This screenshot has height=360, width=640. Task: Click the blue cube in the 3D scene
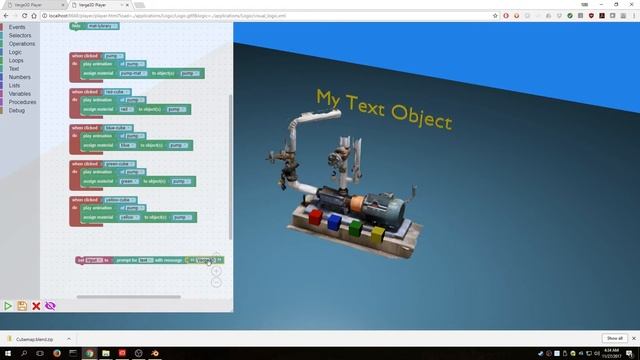(x=334, y=222)
